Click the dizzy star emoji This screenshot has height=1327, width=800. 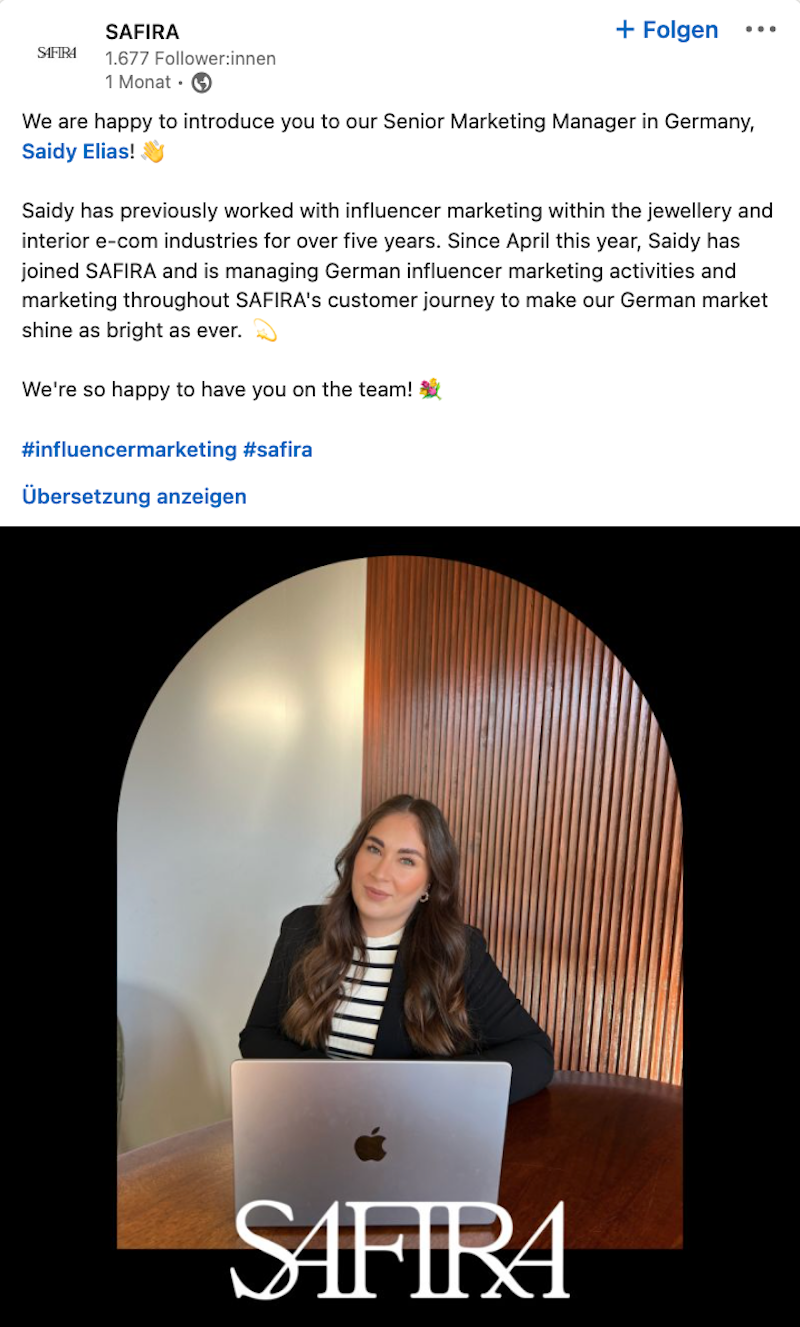pos(265,331)
